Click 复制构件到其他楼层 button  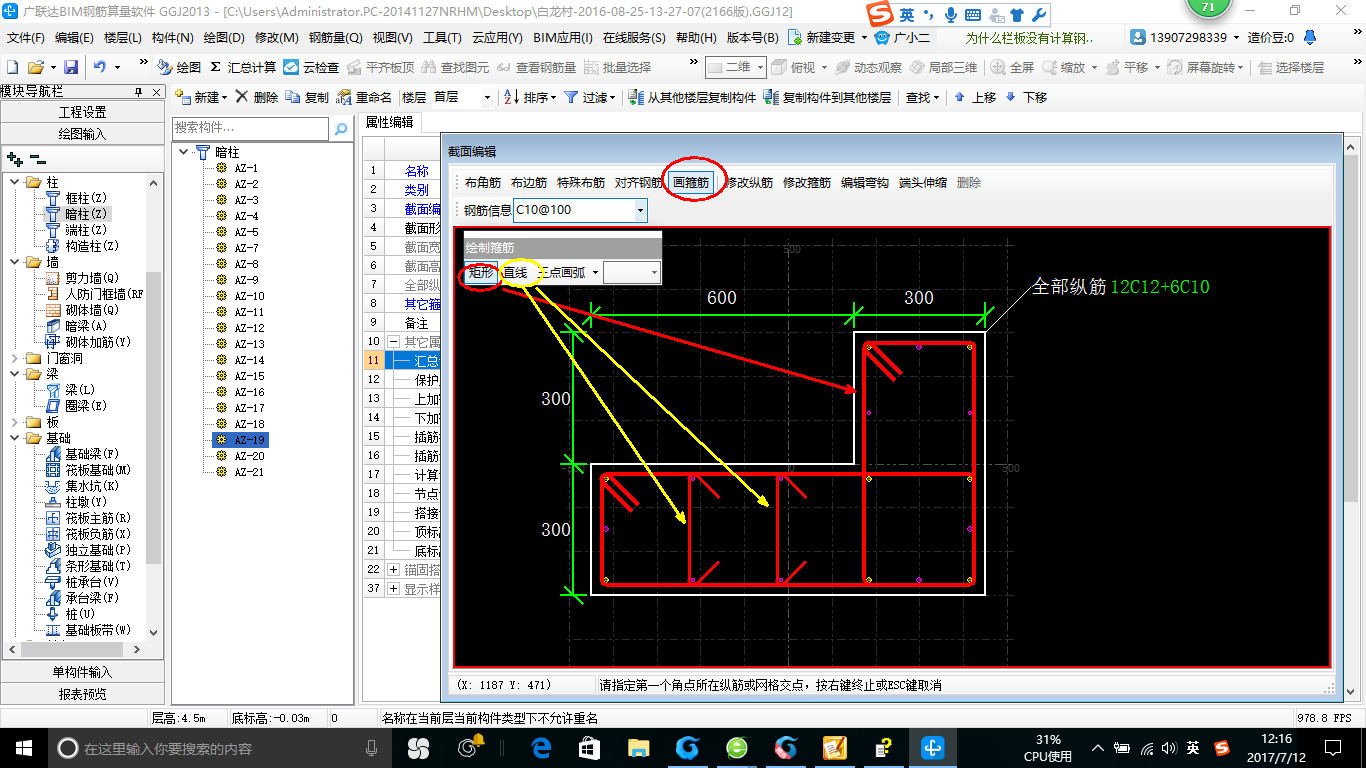827,97
